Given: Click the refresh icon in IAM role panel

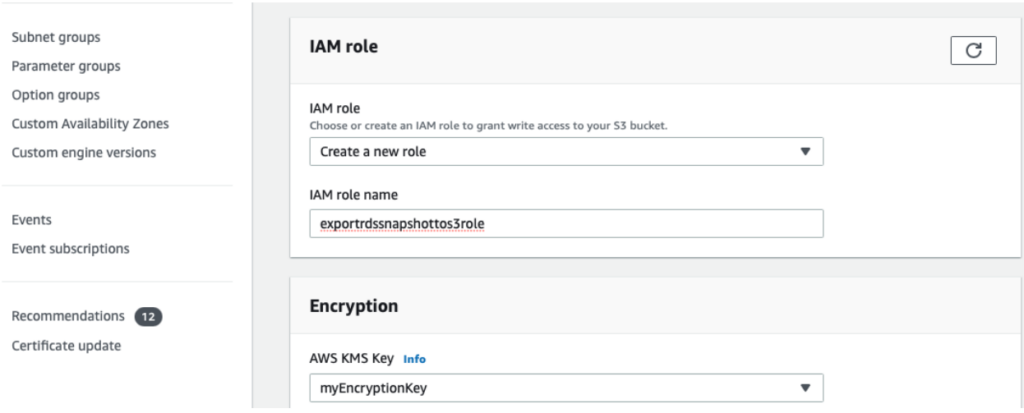Looking at the screenshot, I should tap(973, 51).
